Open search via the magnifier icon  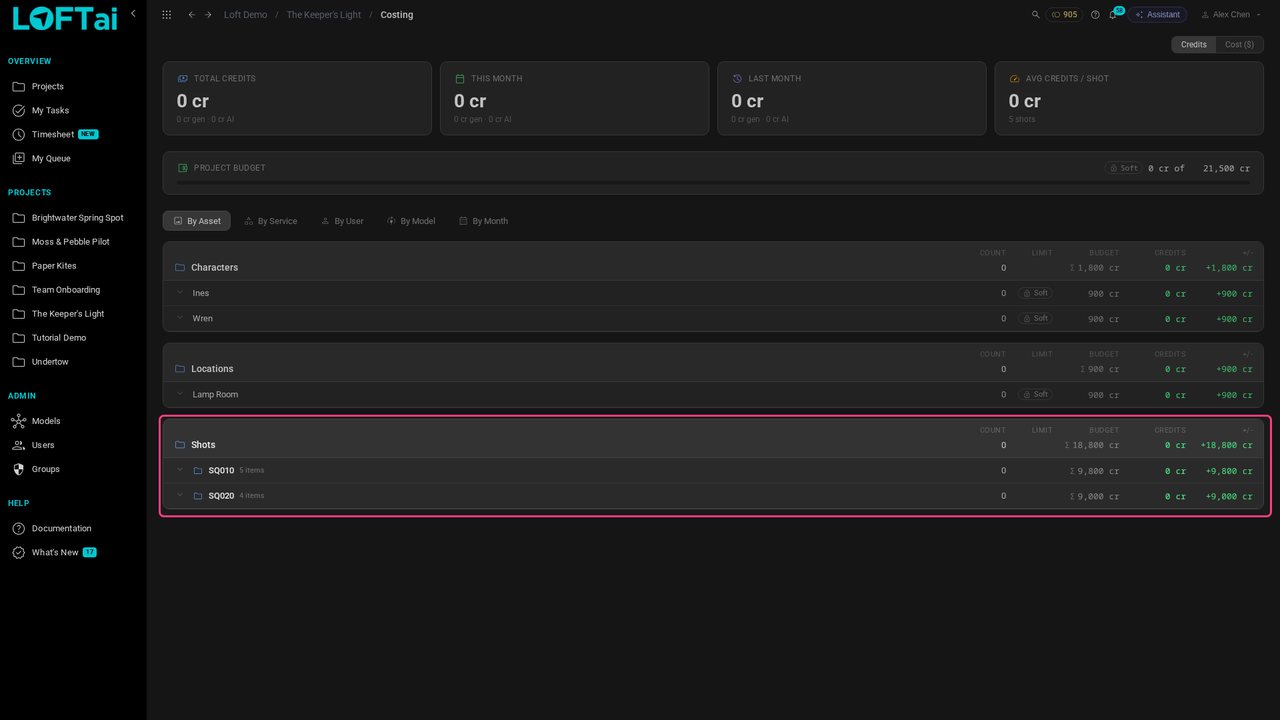[1036, 15]
